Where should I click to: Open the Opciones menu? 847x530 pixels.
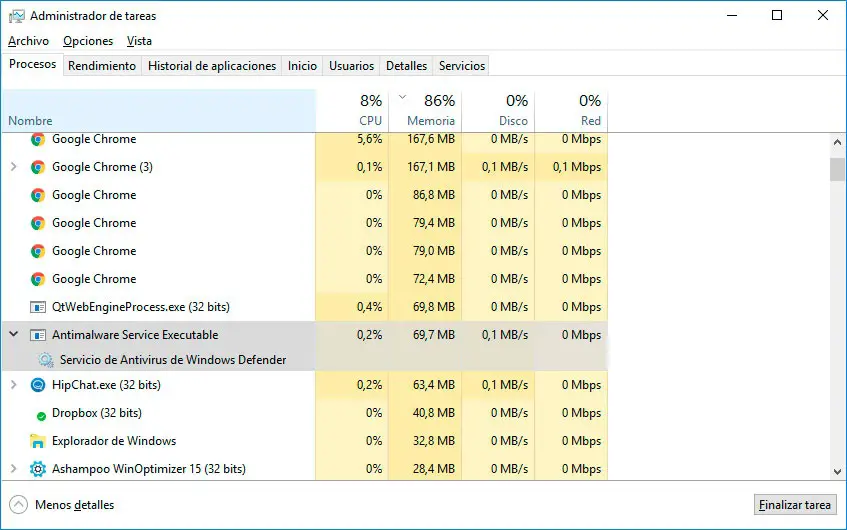(88, 41)
